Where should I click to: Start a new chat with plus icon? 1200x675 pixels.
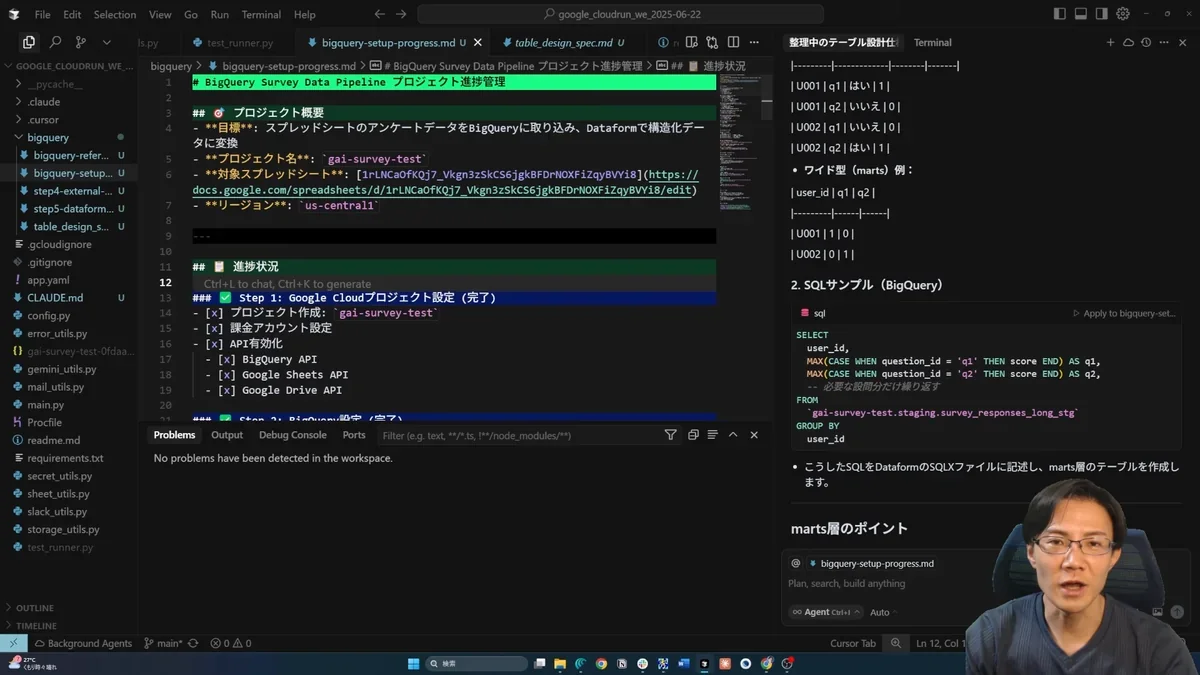1110,43
